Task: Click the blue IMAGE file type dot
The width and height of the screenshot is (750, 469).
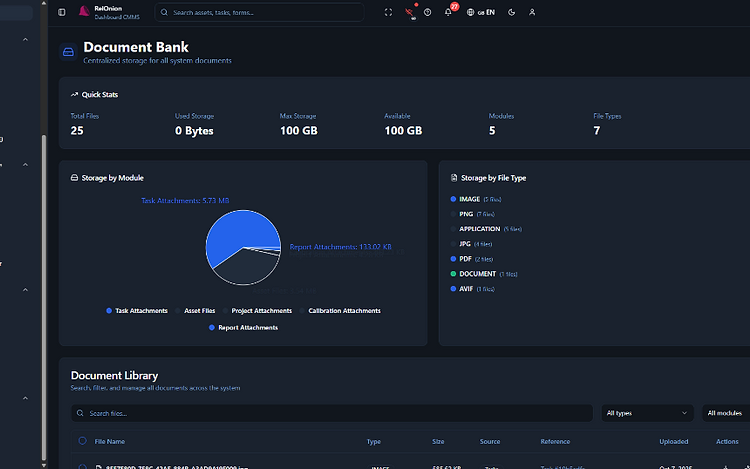Action: [x=453, y=199]
